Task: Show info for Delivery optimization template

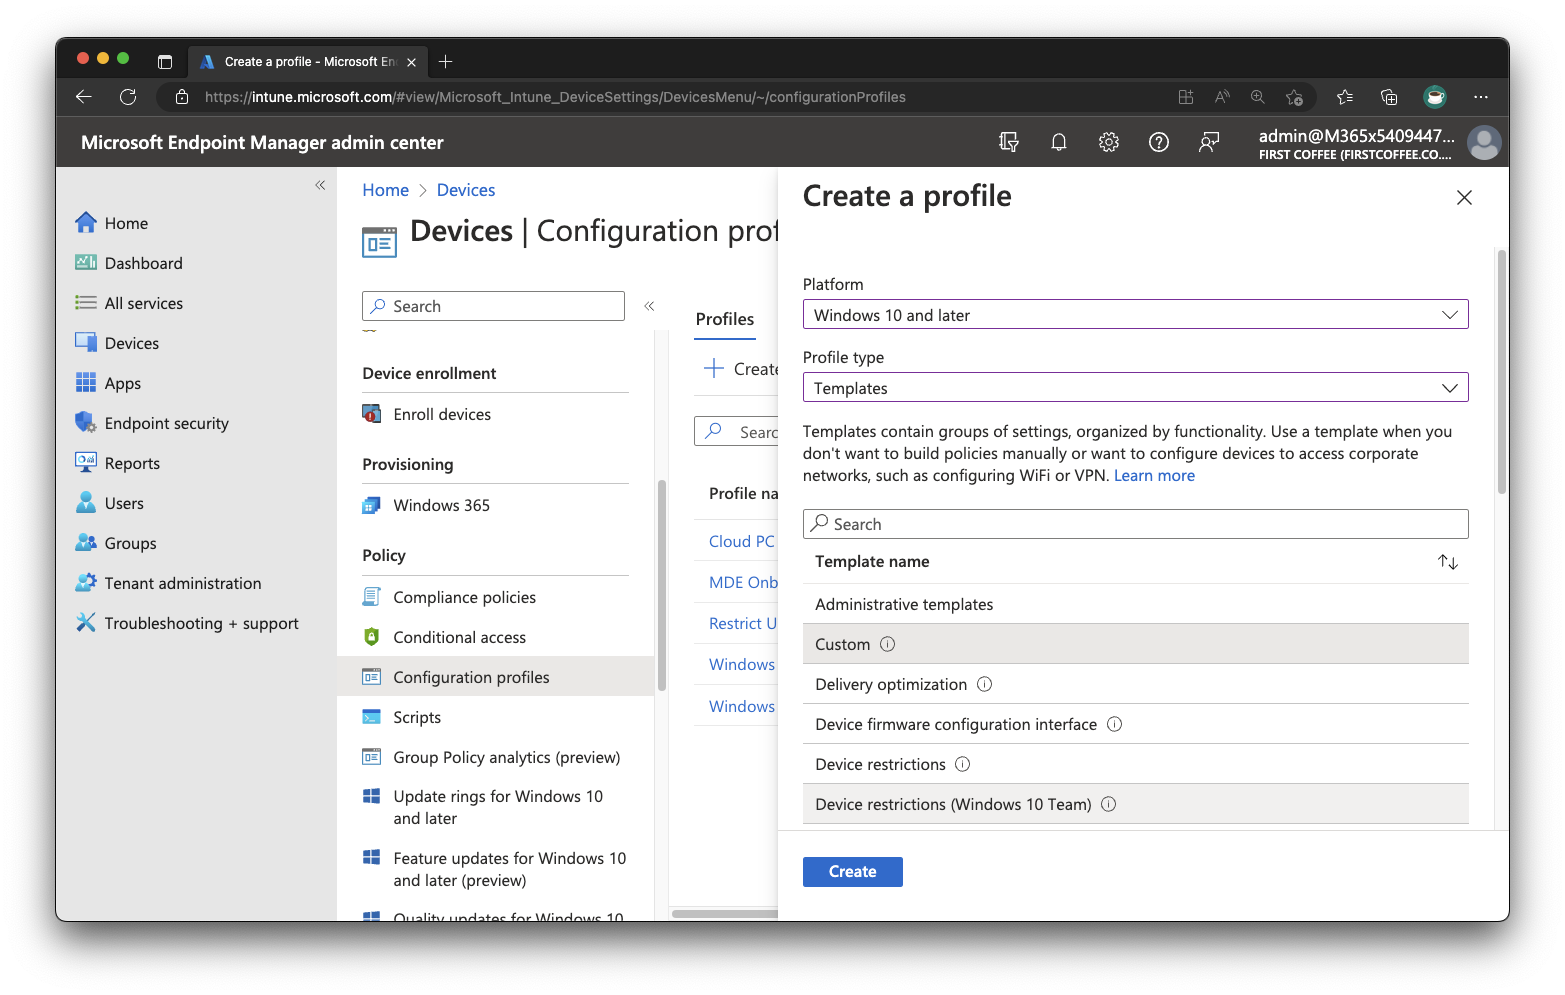Action: tap(985, 684)
